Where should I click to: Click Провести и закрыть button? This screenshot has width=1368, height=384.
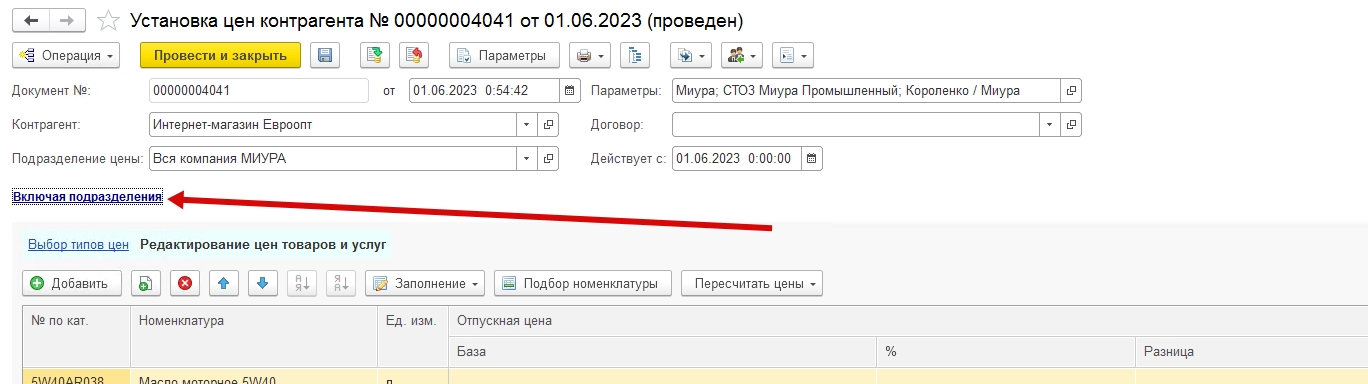(x=220, y=56)
